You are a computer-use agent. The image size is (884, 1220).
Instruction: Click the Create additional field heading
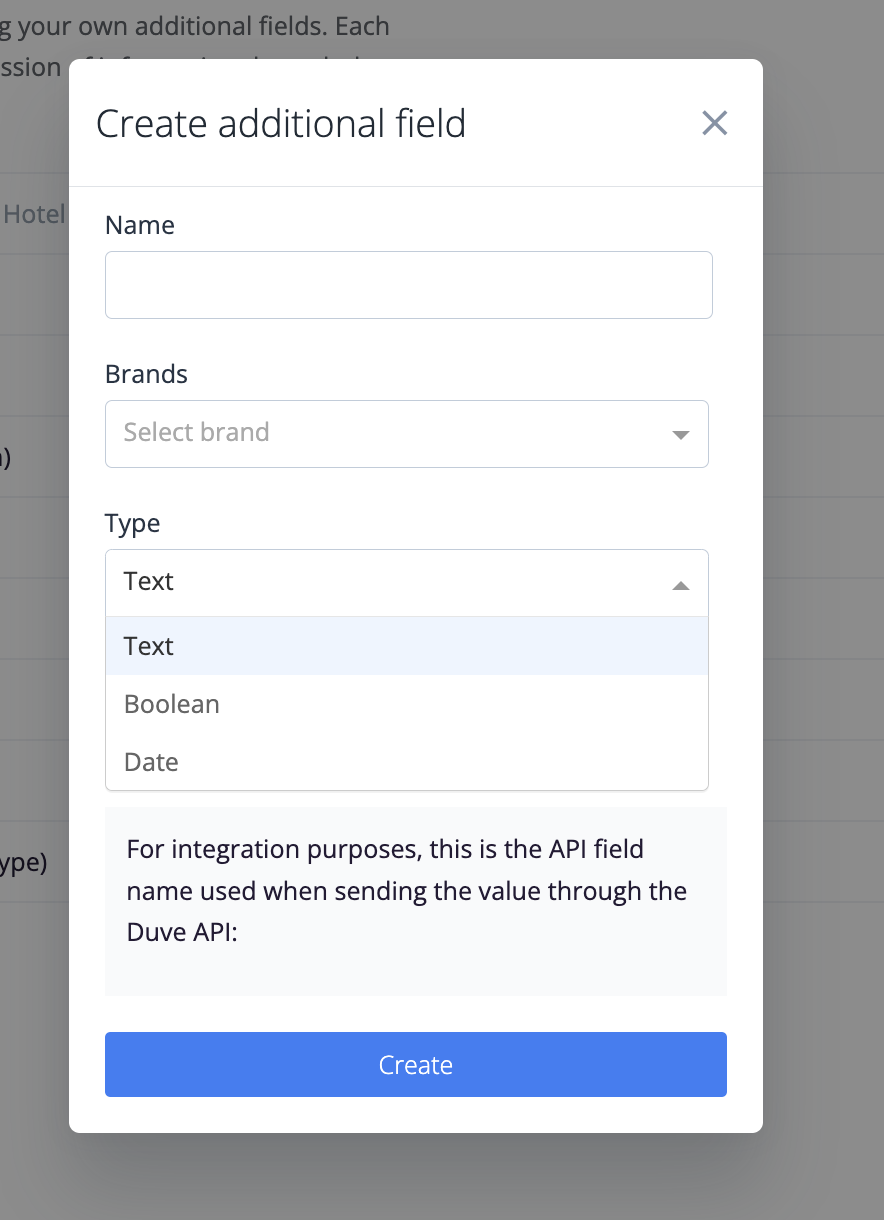point(281,124)
